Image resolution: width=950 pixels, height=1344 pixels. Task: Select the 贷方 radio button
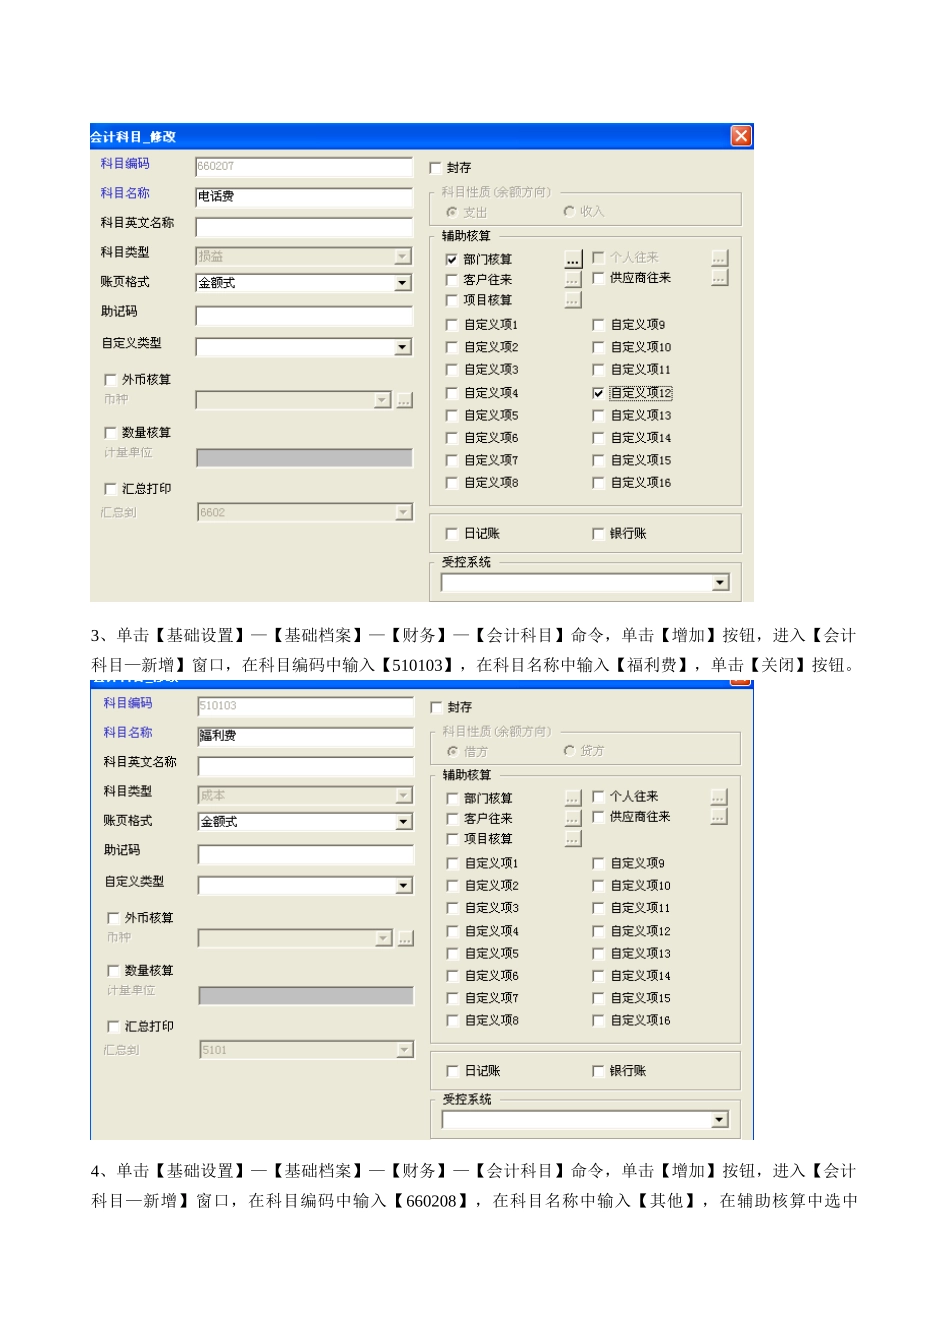[569, 750]
